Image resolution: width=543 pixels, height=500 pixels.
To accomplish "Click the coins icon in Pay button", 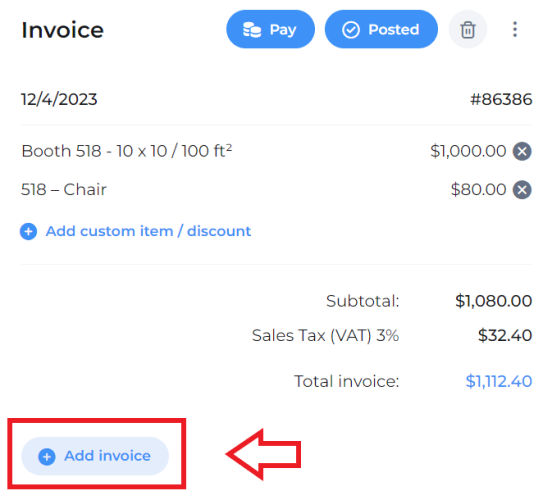I will [x=252, y=29].
